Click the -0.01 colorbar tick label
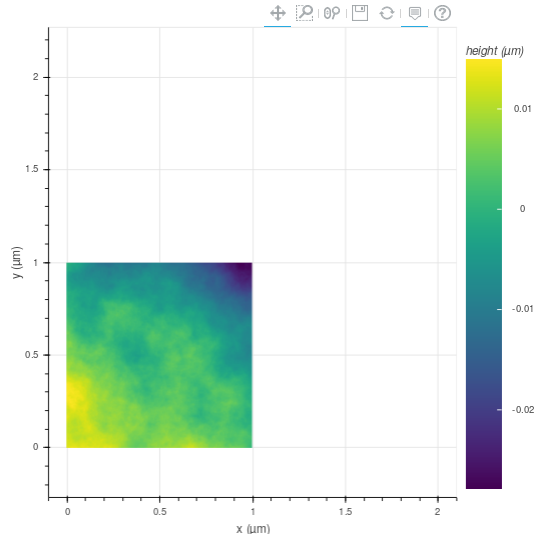The height and width of the screenshot is (534, 538). [523, 309]
